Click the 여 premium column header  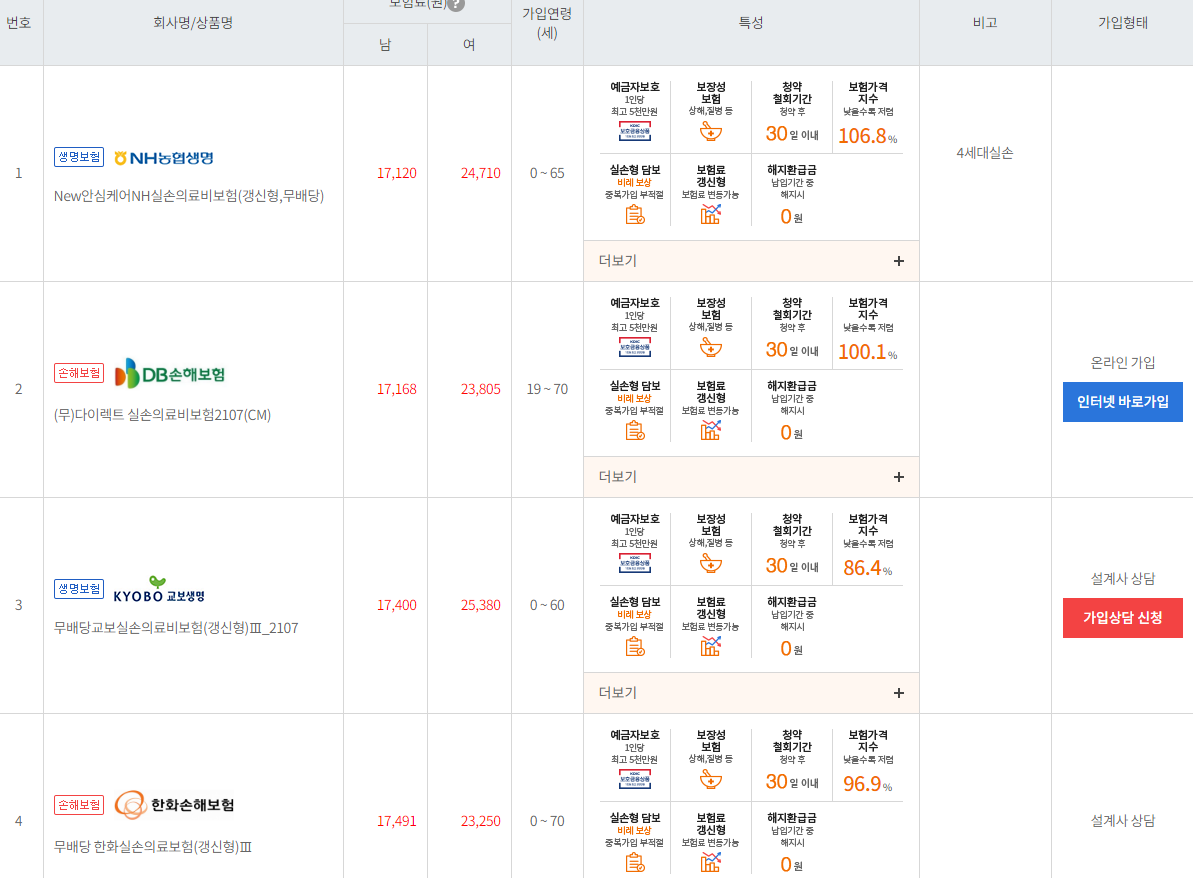tap(469, 45)
